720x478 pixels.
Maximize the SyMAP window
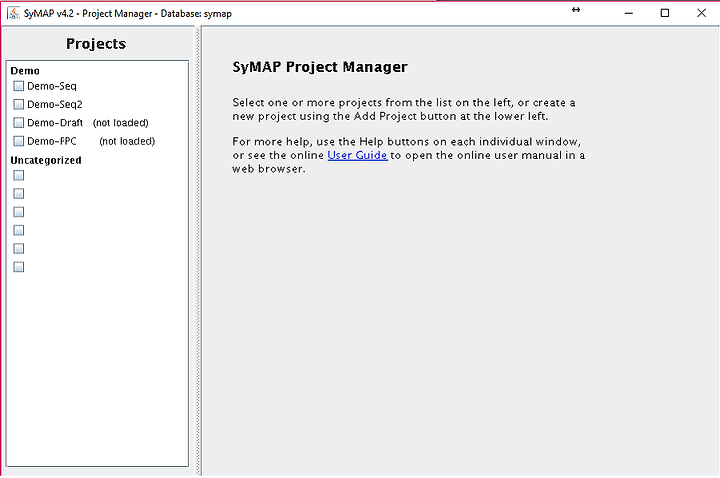tap(664, 13)
